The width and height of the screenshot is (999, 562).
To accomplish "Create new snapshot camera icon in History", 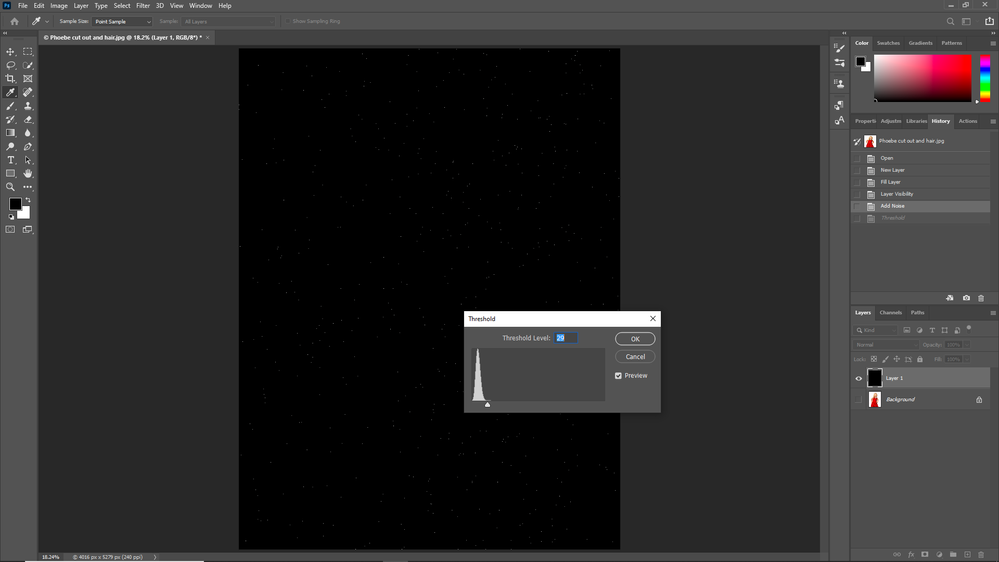I will tap(966, 298).
